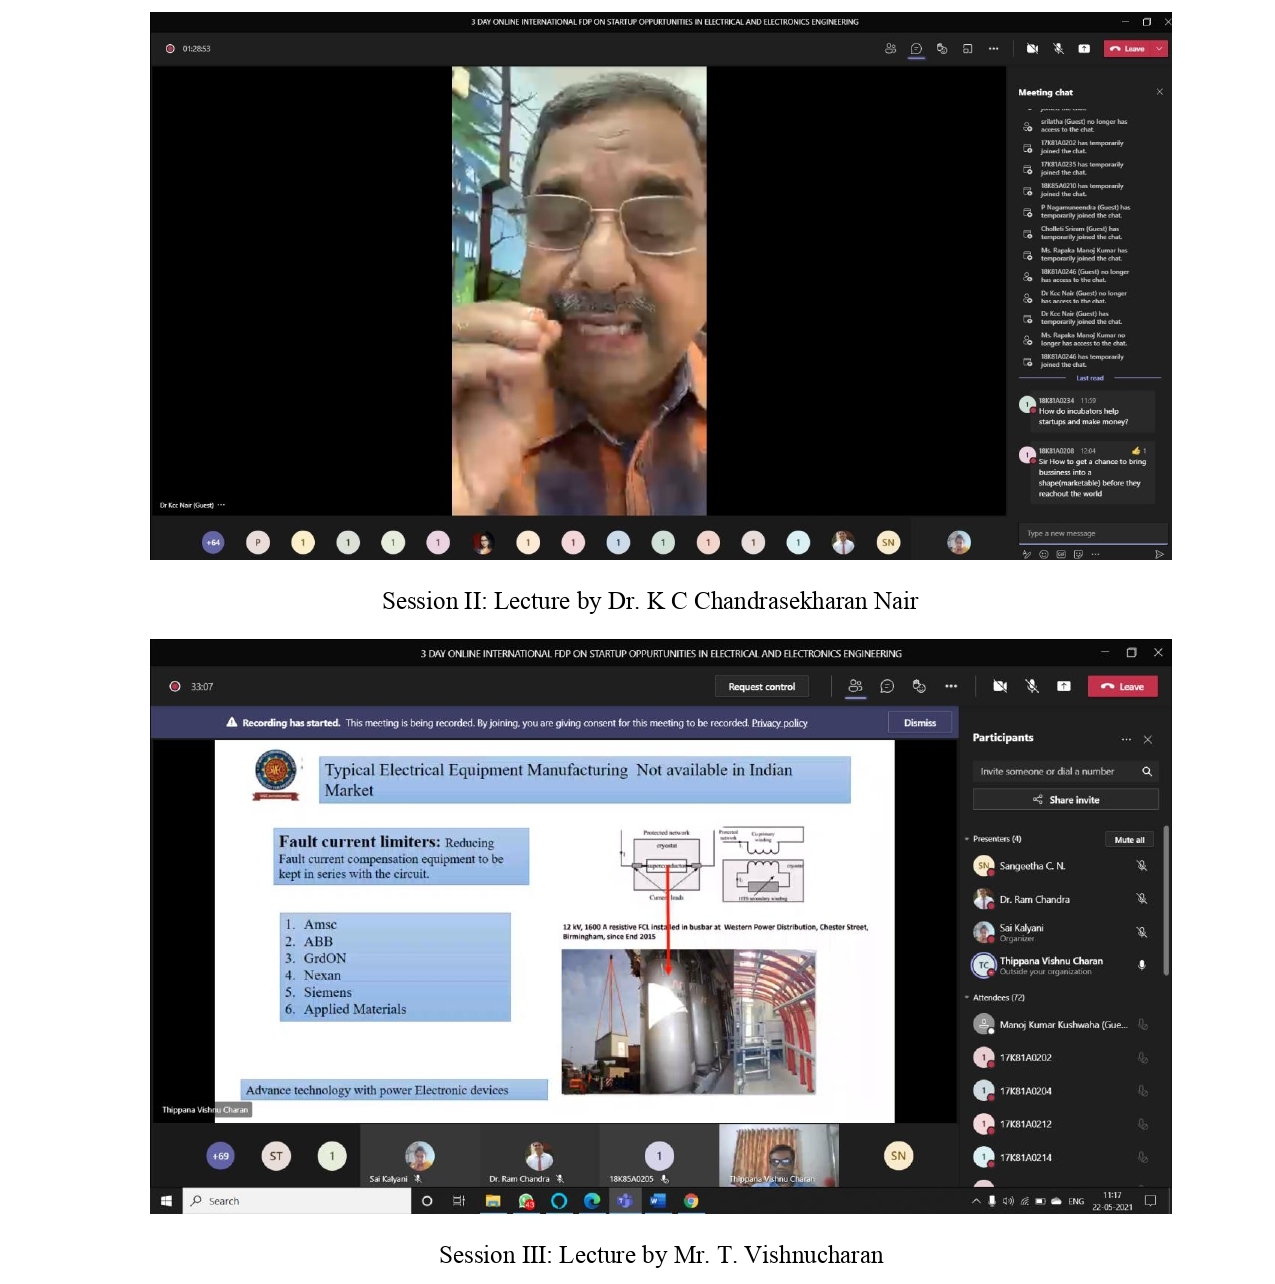The image size is (1275, 1284).
Task: Open reactions icon in lower meeting toolbar
Action: coord(919,686)
